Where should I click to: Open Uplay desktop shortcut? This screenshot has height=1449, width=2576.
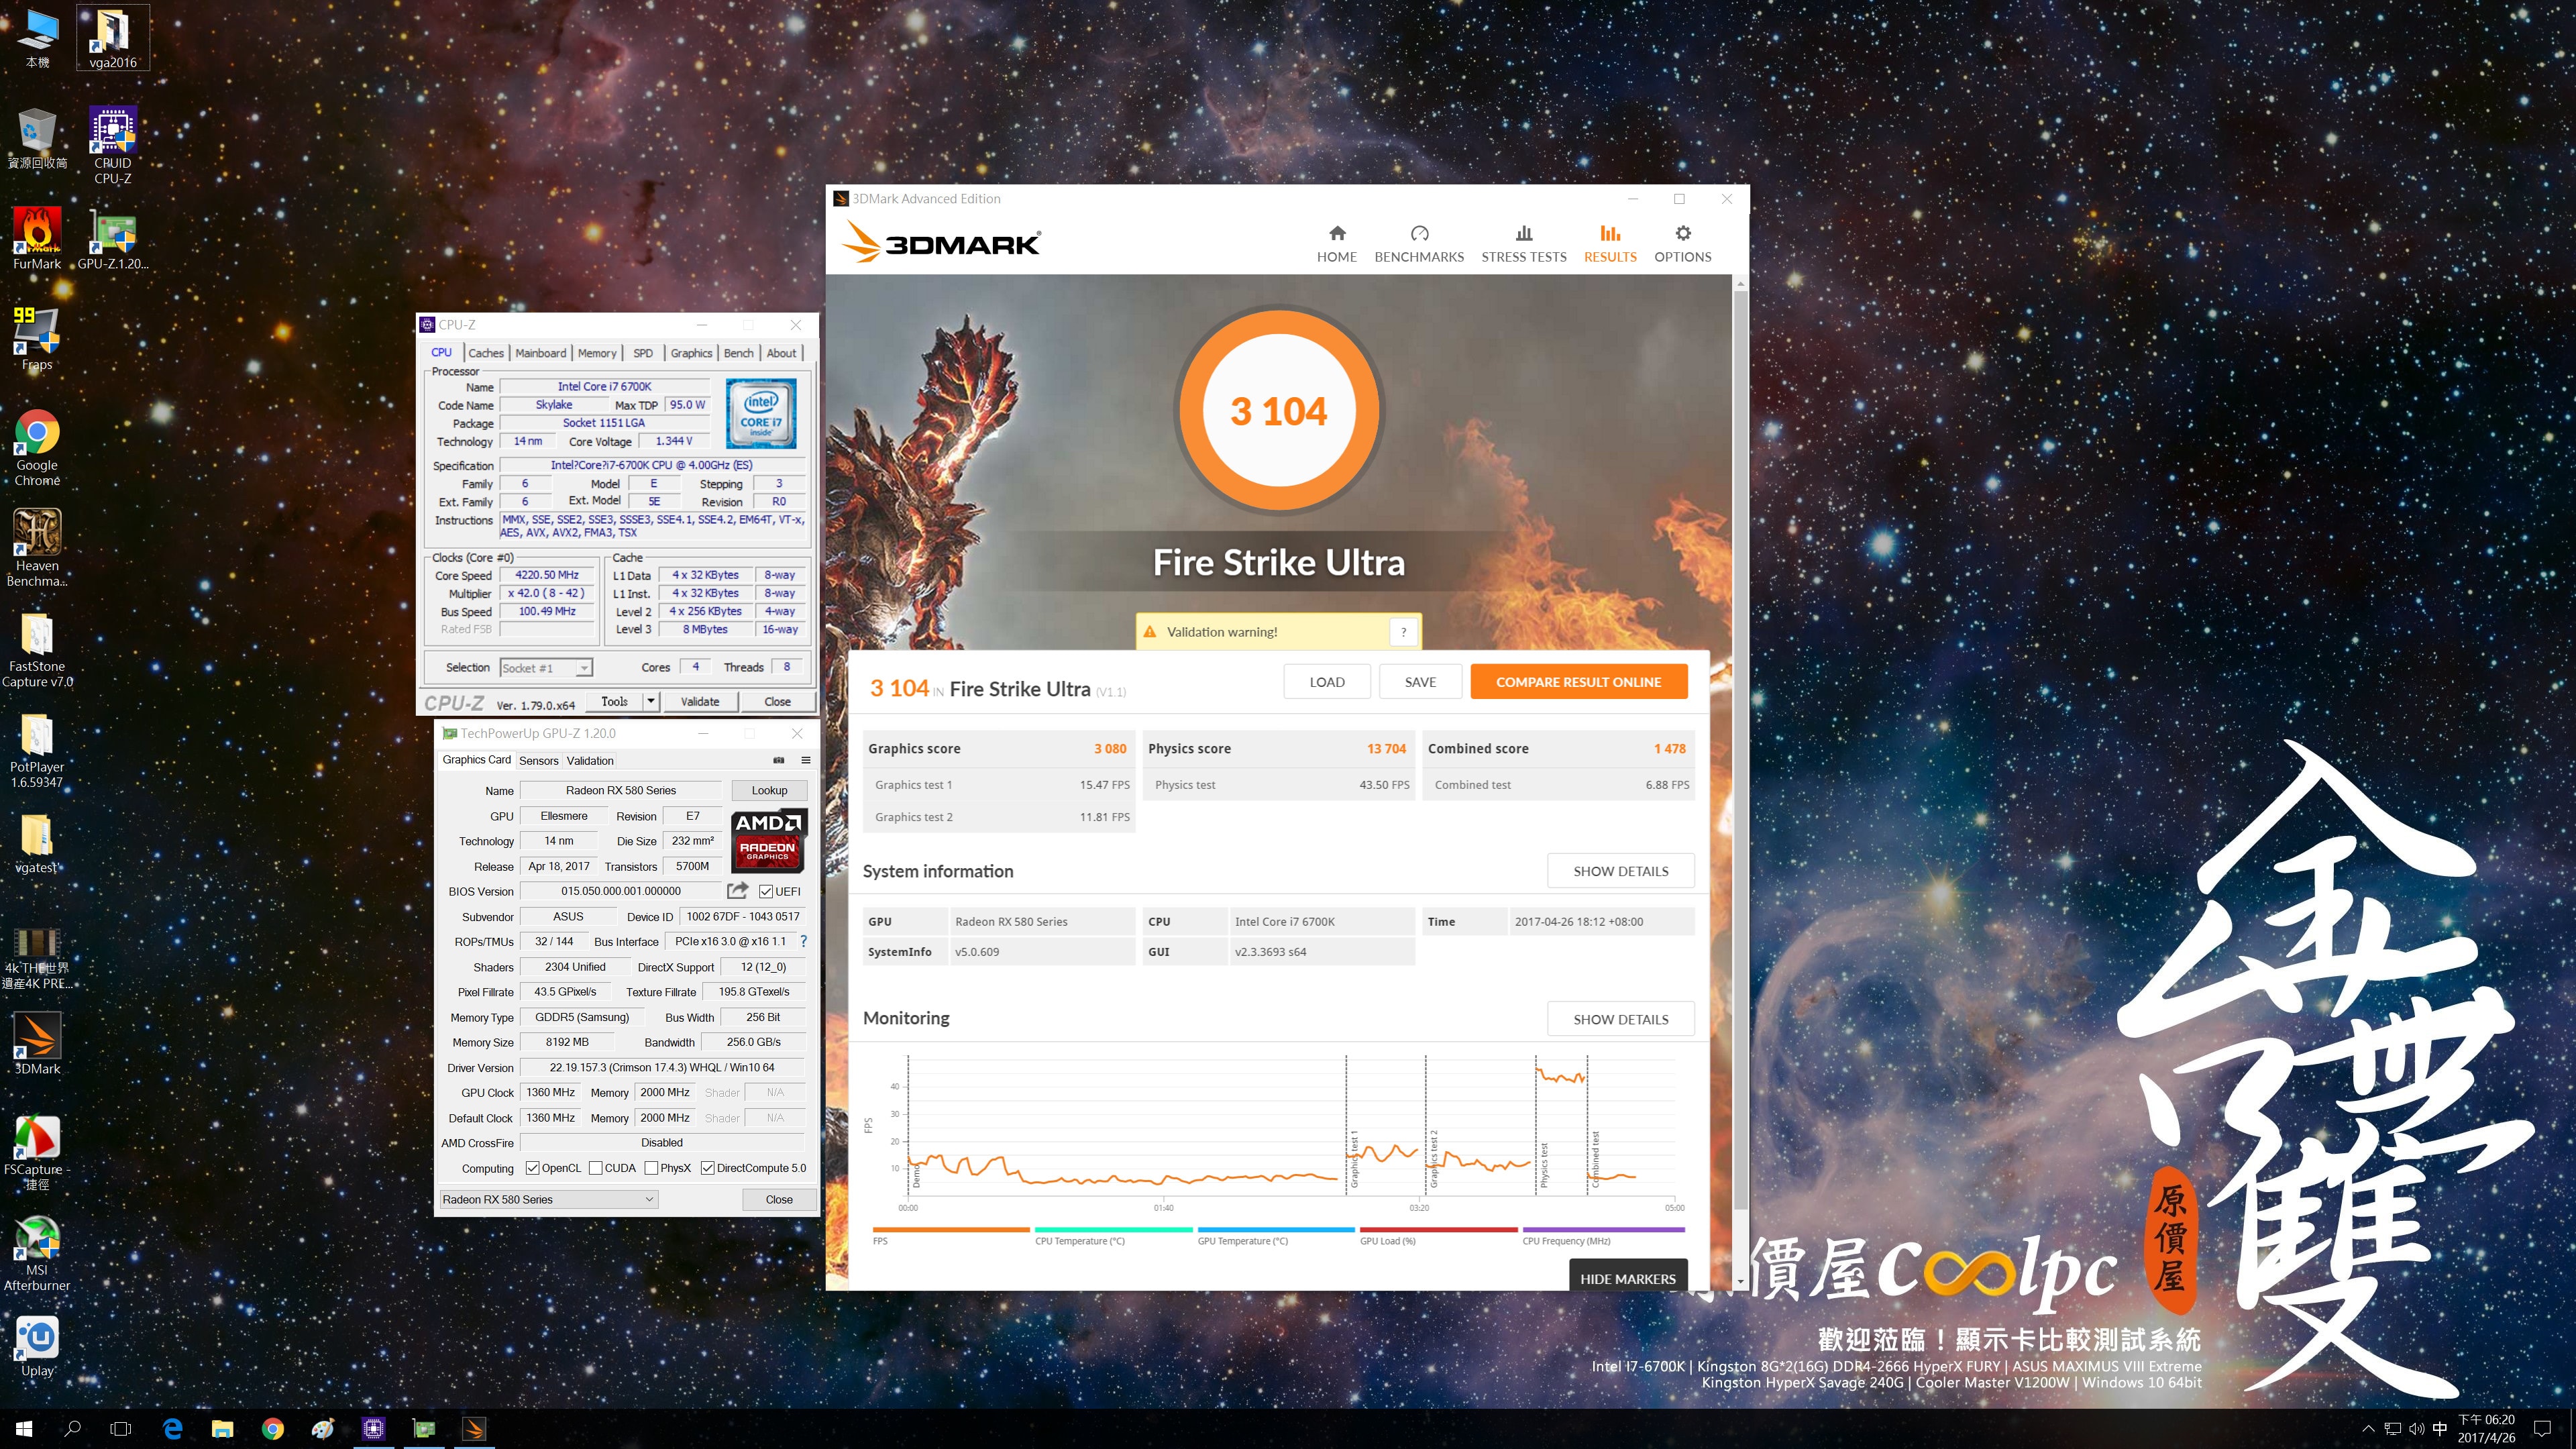pos(37,1346)
